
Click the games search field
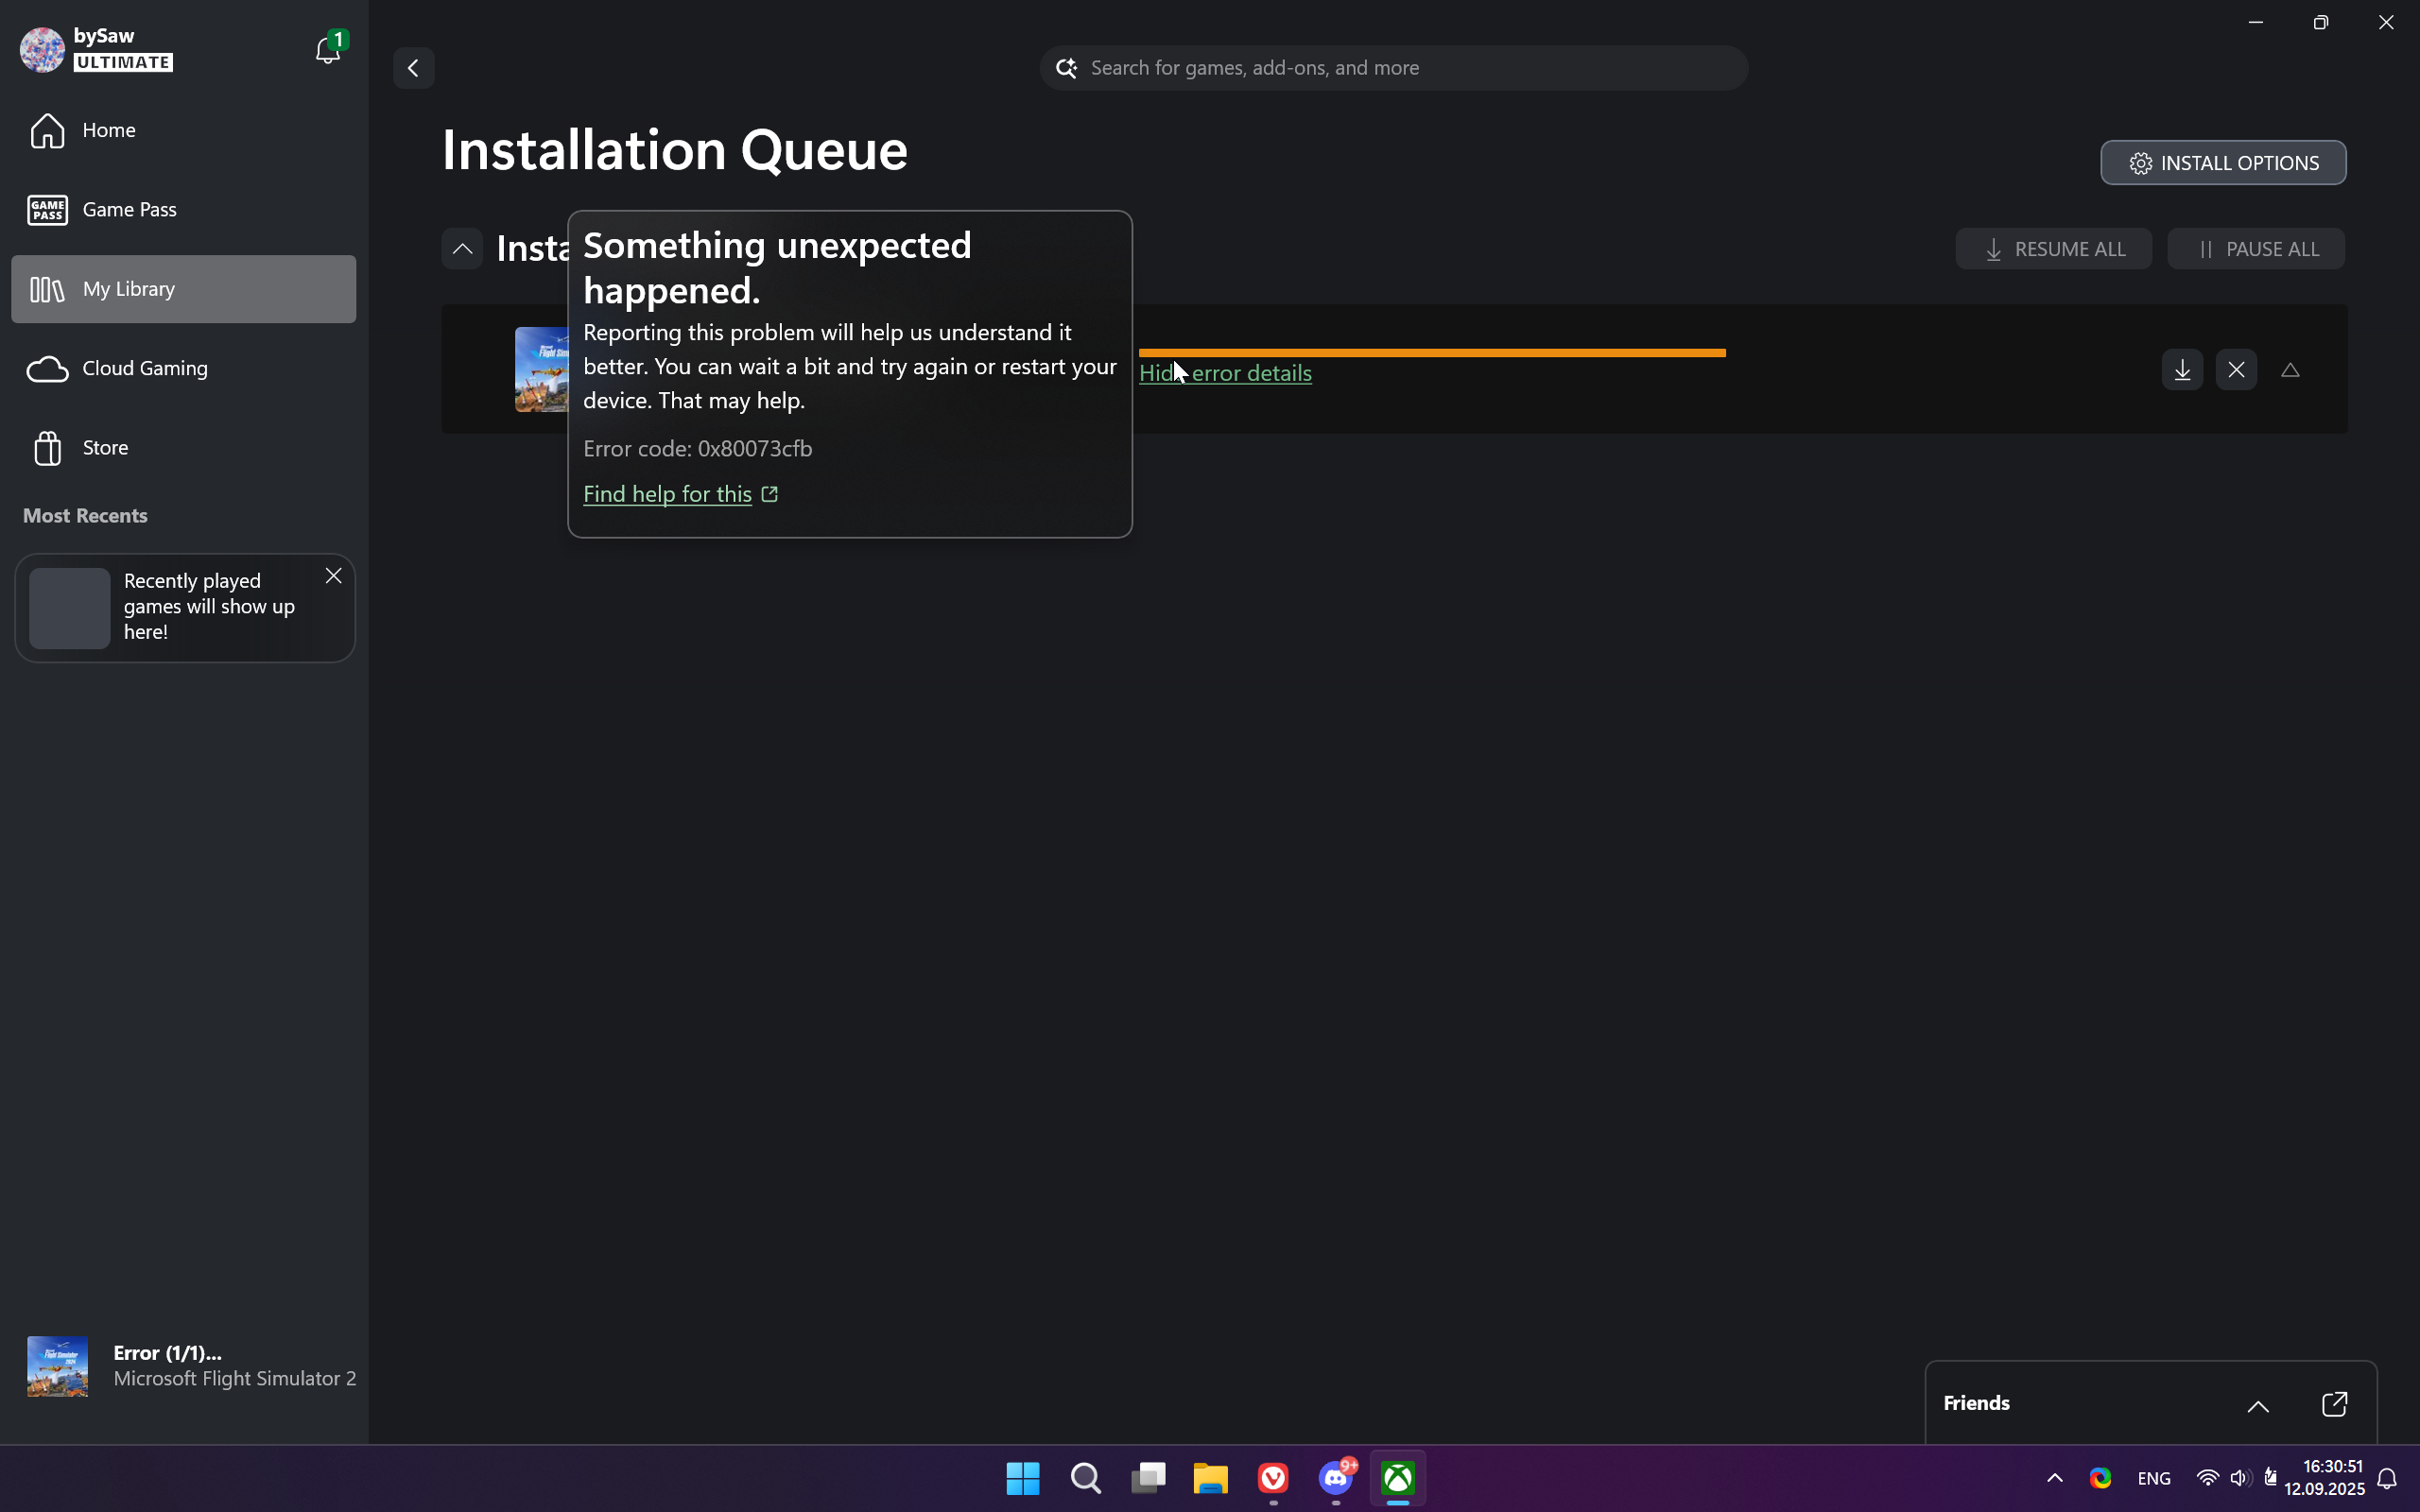coord(1400,68)
